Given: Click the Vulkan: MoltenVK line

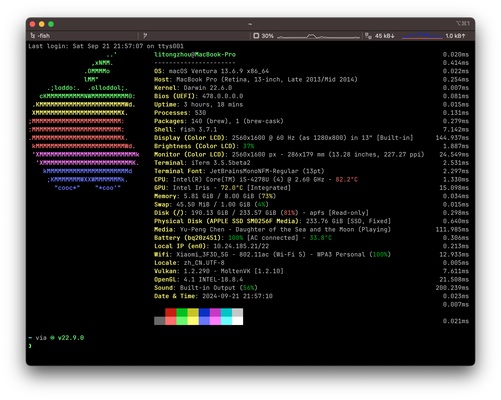Looking at the screenshot, I should 219,271.
